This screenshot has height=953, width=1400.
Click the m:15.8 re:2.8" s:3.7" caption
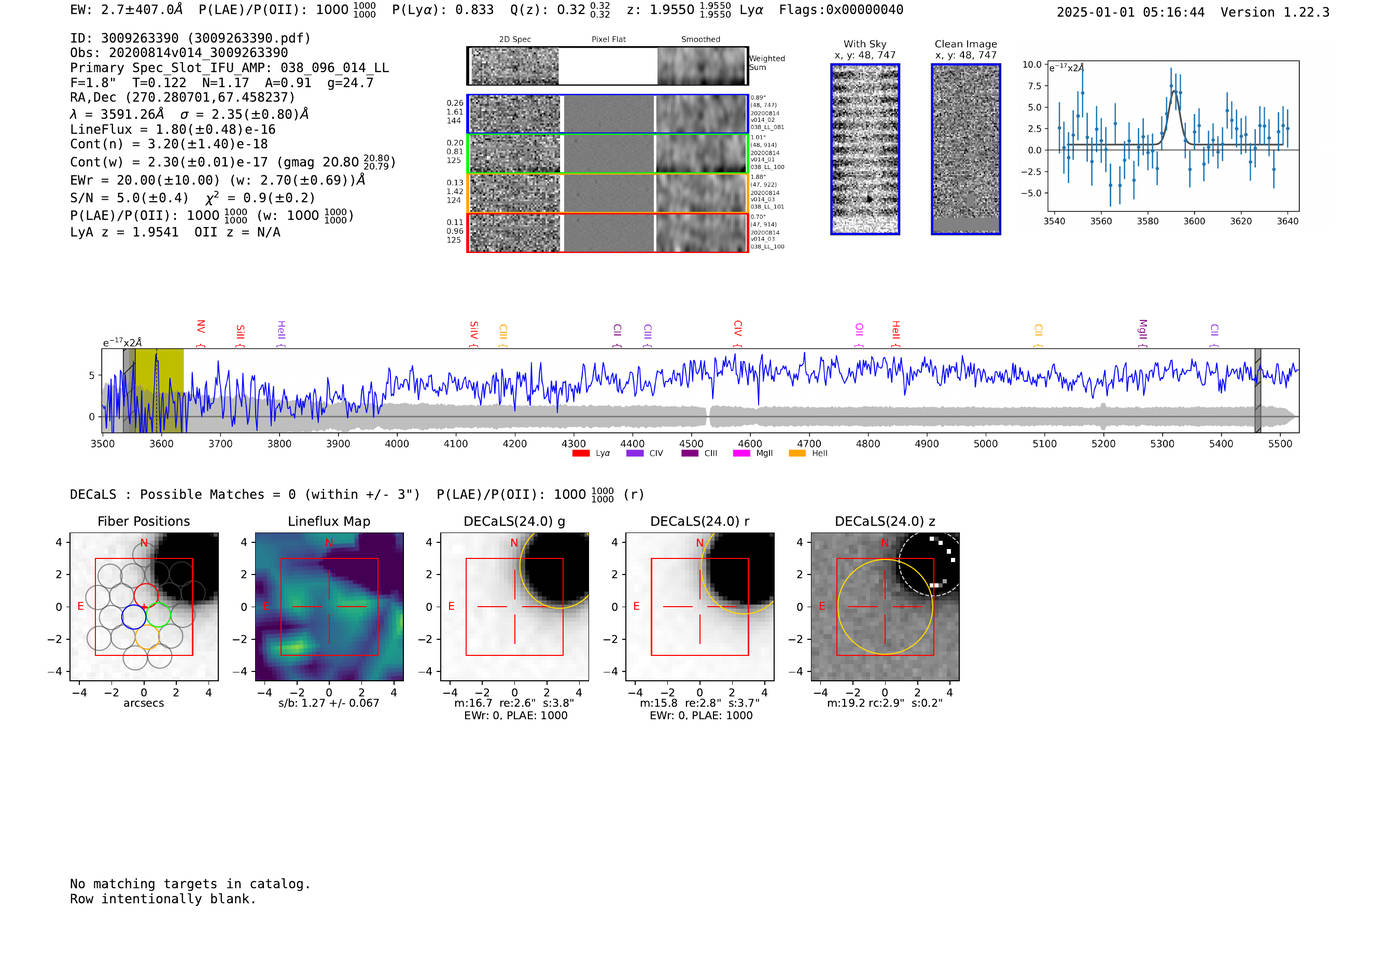[700, 703]
